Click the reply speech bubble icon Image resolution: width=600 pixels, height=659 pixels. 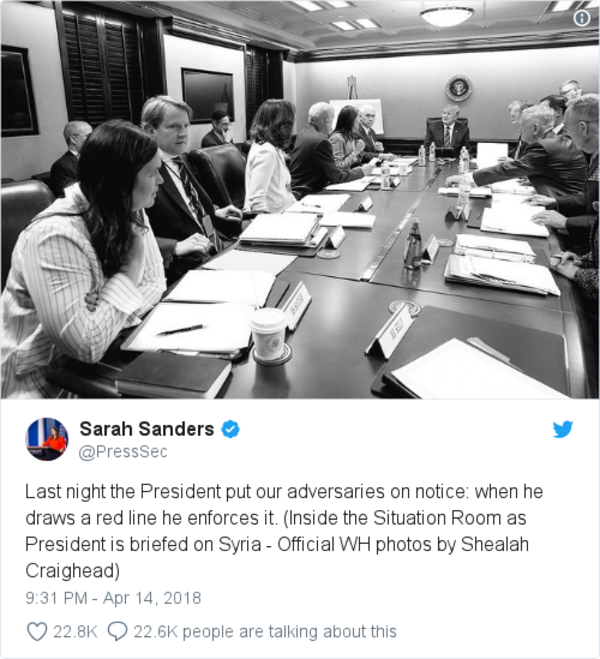click(118, 631)
